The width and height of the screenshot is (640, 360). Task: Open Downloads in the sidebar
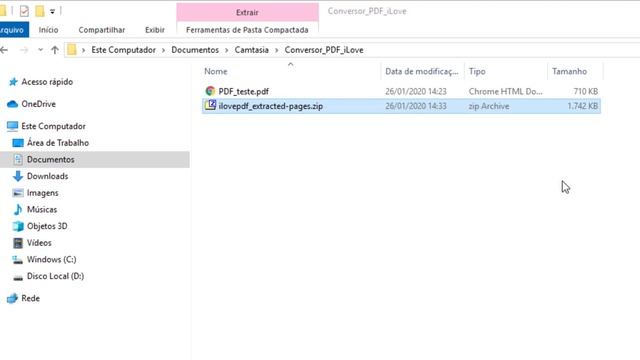tap(47, 176)
